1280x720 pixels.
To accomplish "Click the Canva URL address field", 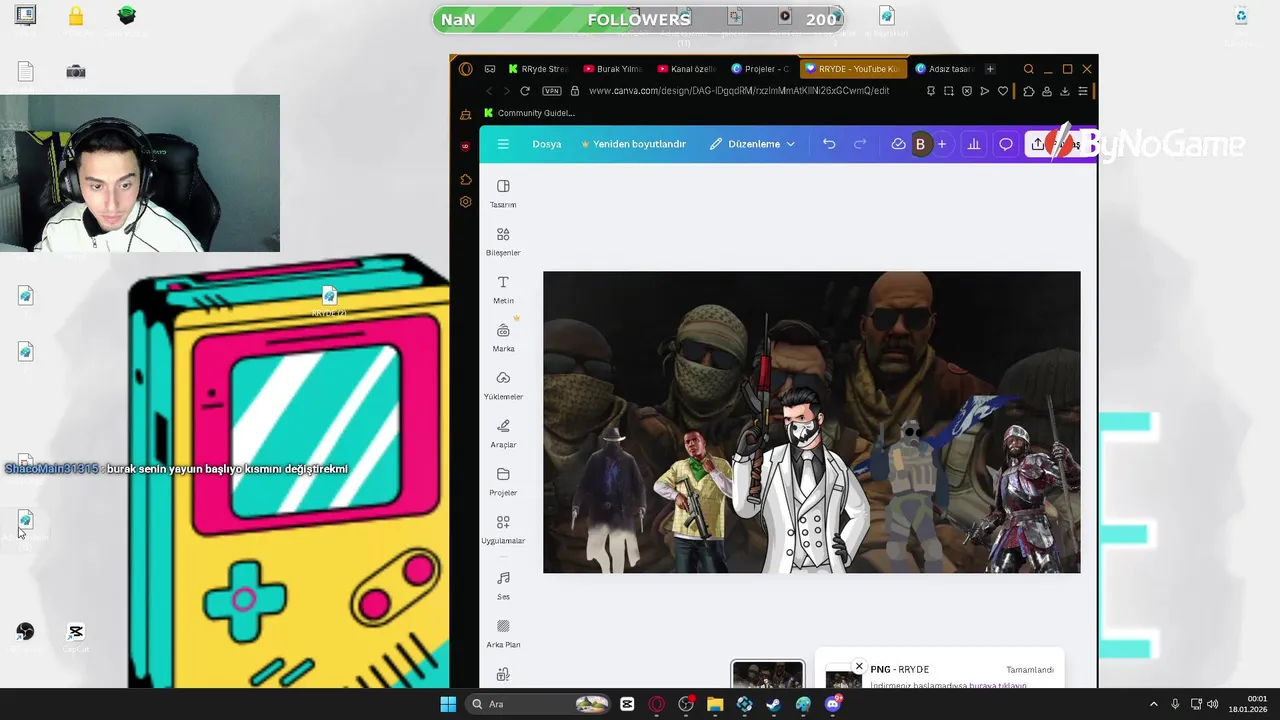I will point(739,91).
